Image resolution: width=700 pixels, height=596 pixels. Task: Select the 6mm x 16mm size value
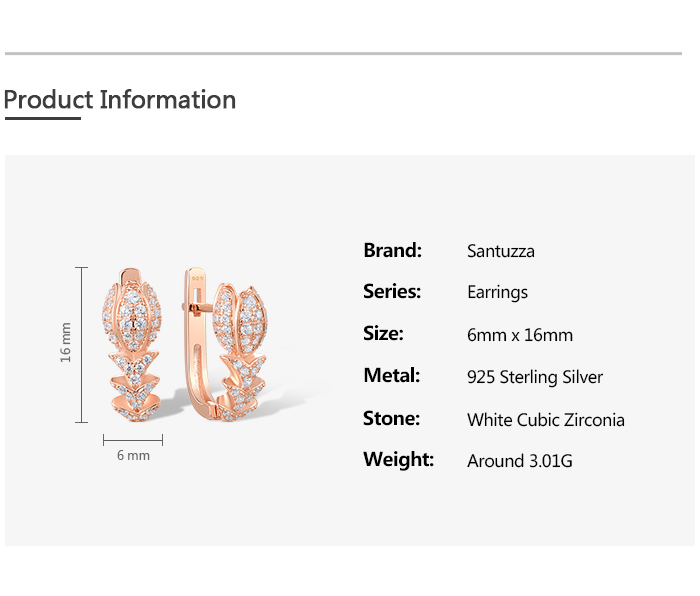[x=520, y=335]
